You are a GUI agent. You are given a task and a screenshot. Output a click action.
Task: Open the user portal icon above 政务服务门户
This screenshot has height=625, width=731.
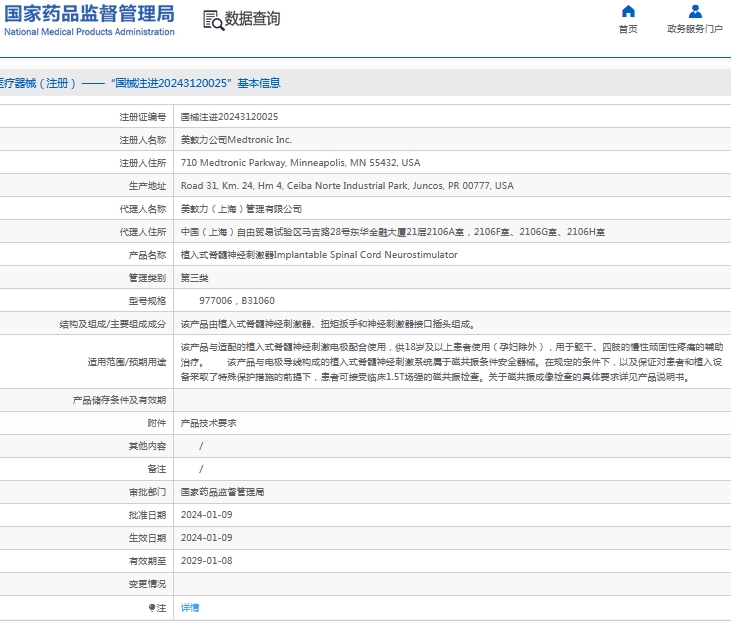click(x=695, y=11)
